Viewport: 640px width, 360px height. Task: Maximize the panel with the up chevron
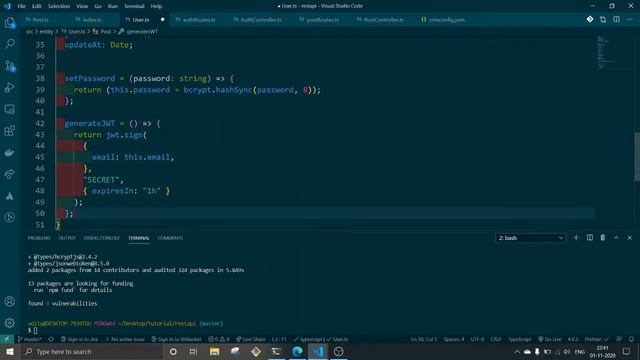coord(616,238)
